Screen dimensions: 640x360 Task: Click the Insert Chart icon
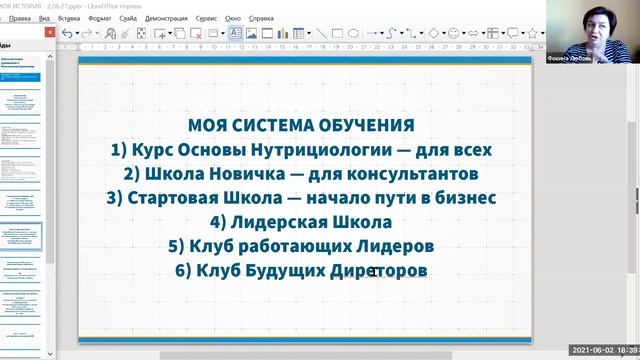point(282,33)
